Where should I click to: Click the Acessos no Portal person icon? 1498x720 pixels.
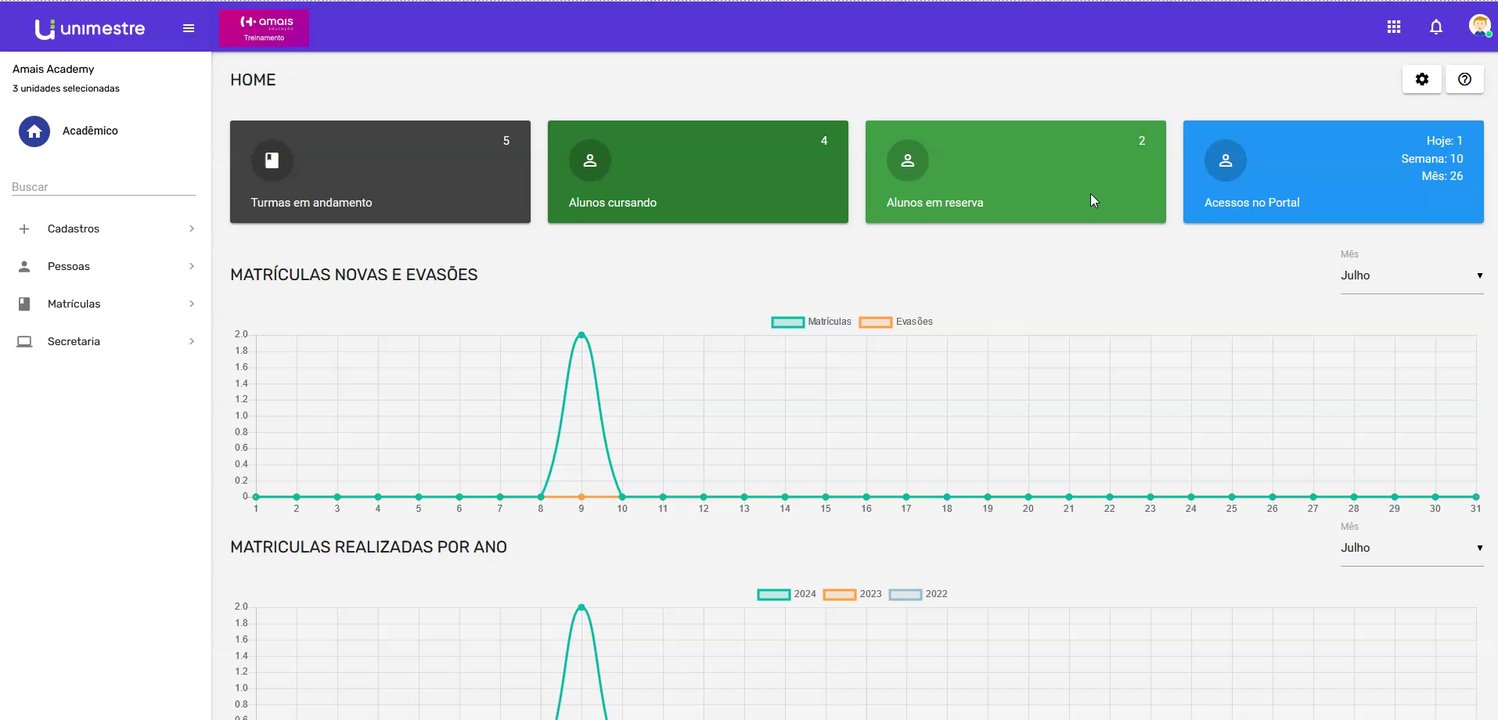point(1226,160)
